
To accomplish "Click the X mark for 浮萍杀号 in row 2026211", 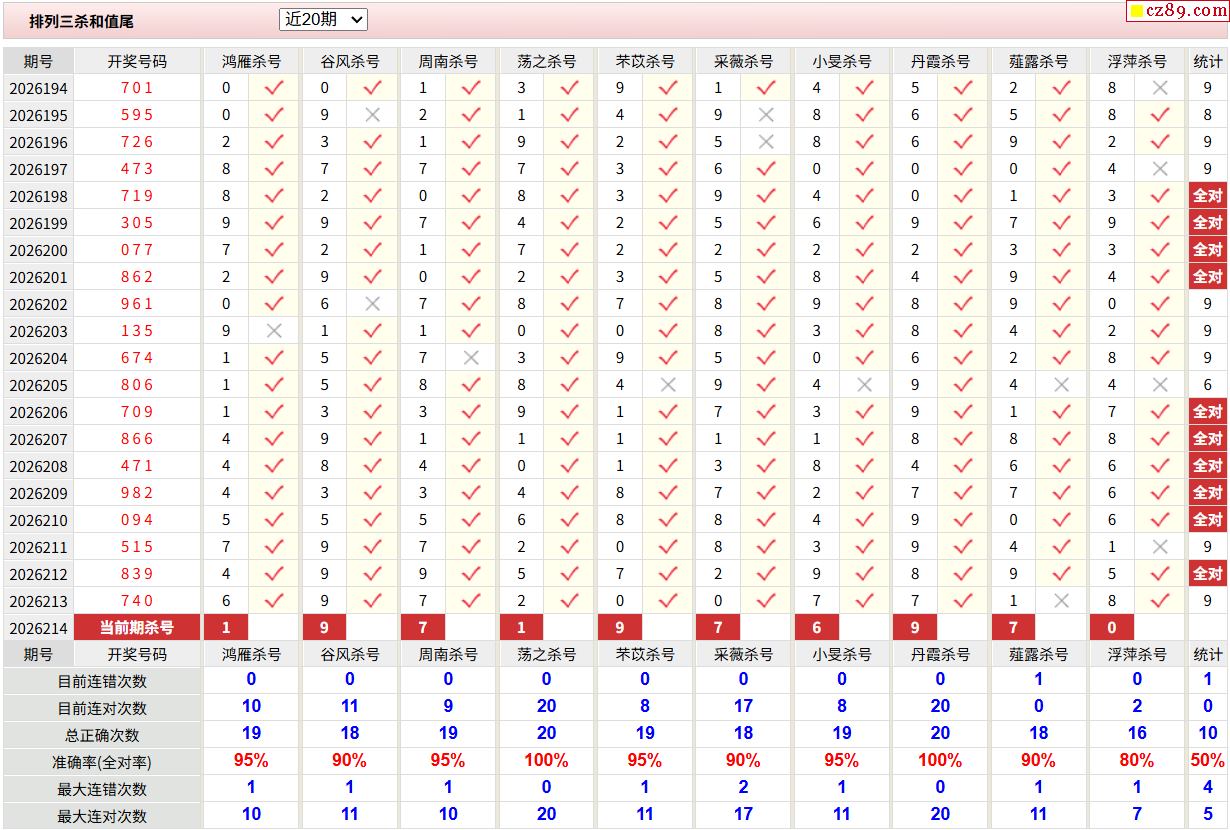I will click(x=1160, y=547).
